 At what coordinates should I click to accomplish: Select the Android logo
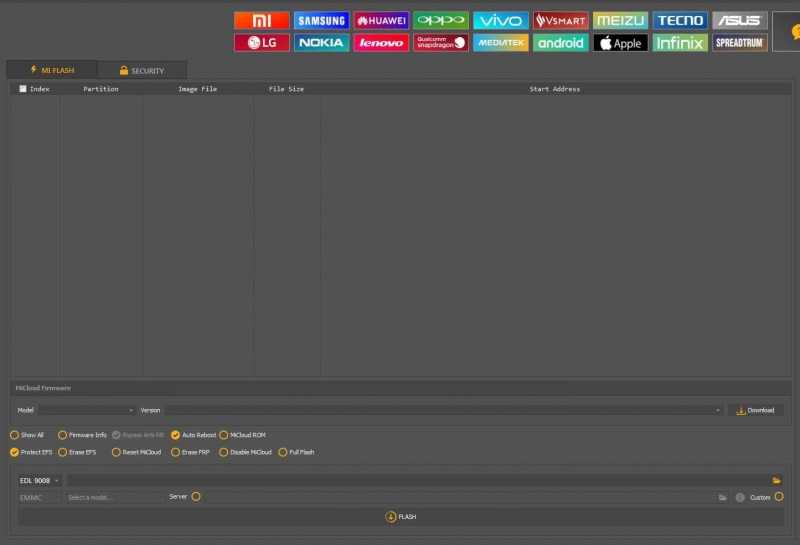(561, 43)
